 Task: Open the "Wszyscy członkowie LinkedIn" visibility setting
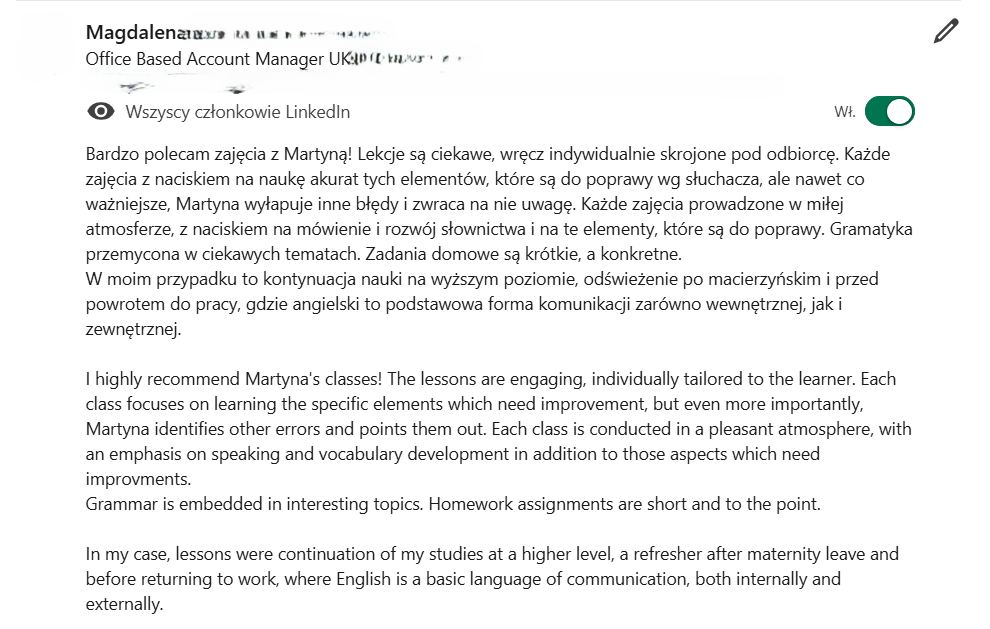tap(237, 112)
